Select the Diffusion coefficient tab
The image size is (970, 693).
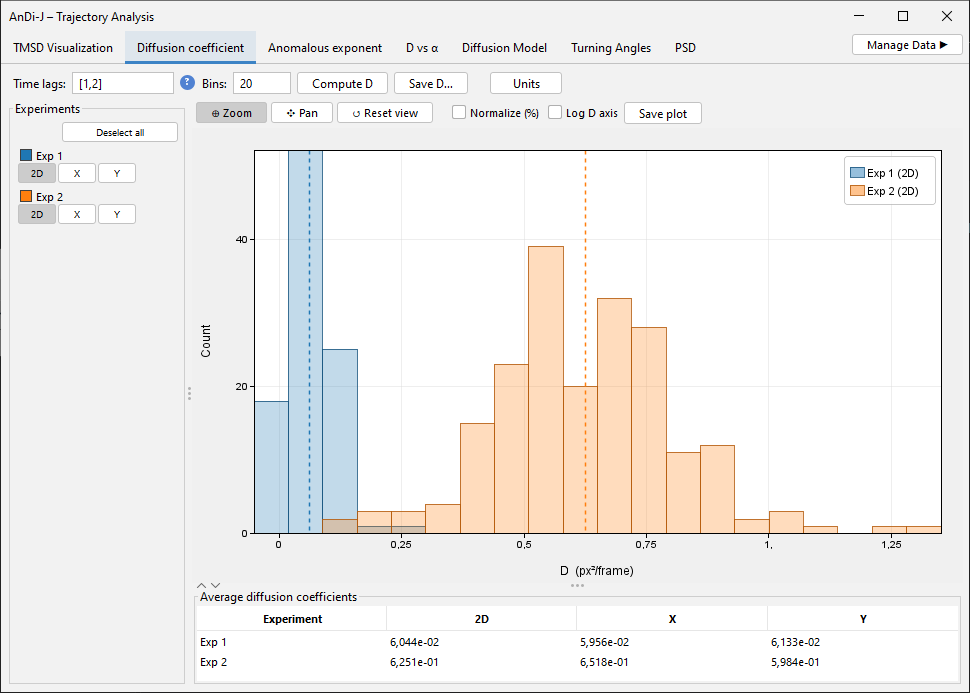click(191, 48)
